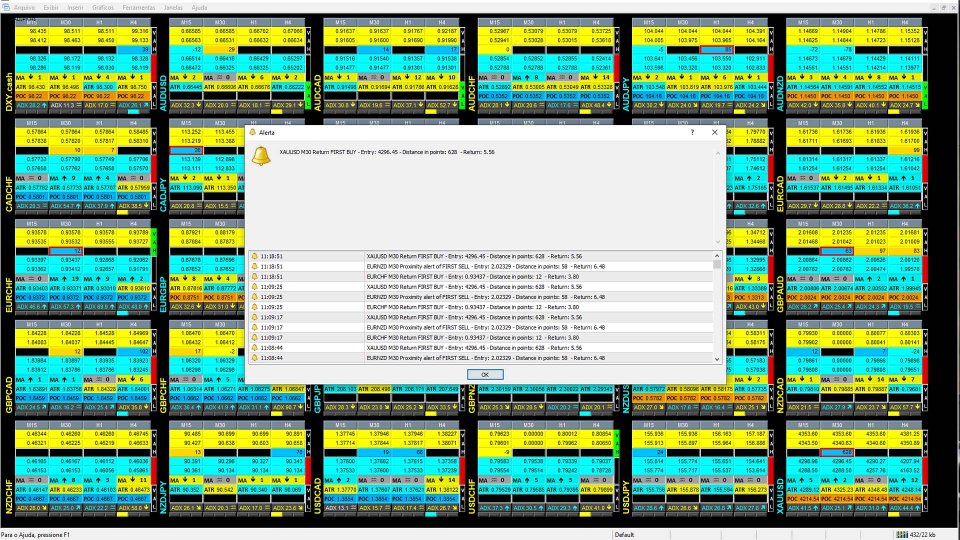Click the 'Para o Ajuda, pressione F1' status text
The height and width of the screenshot is (540, 960).
point(36,535)
